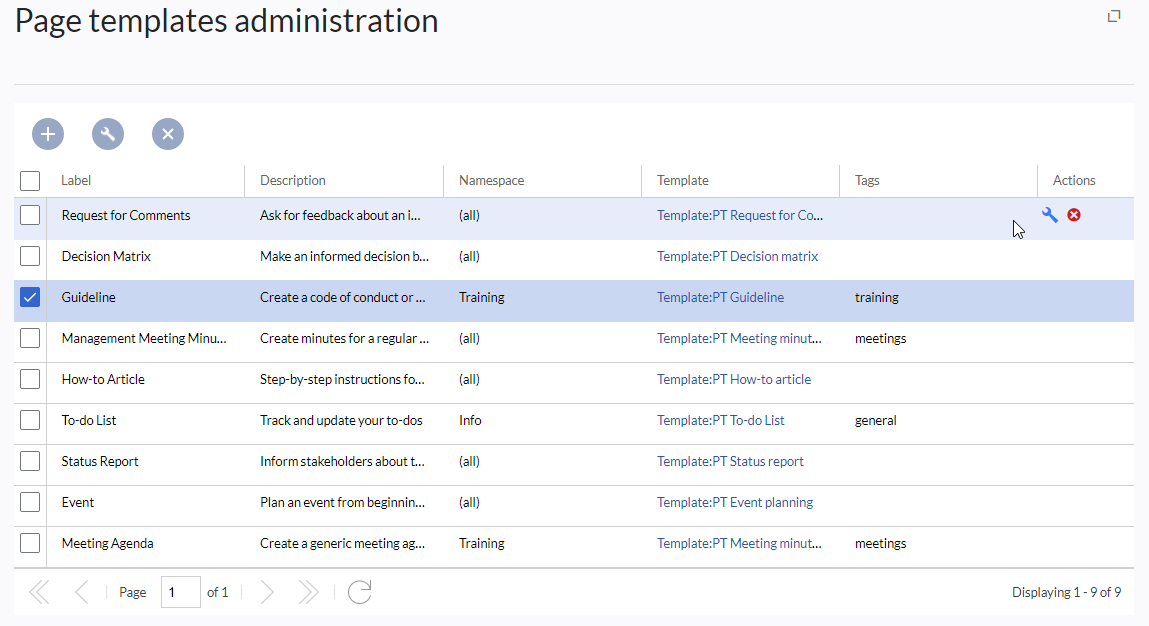The height and width of the screenshot is (626, 1149).
Task: Go to last page of the grid
Action: [309, 592]
